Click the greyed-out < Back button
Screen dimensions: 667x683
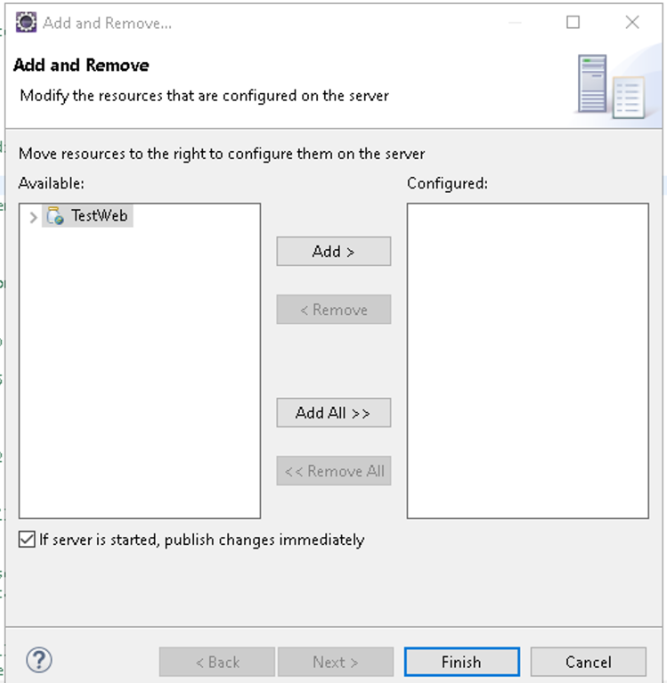click(217, 662)
